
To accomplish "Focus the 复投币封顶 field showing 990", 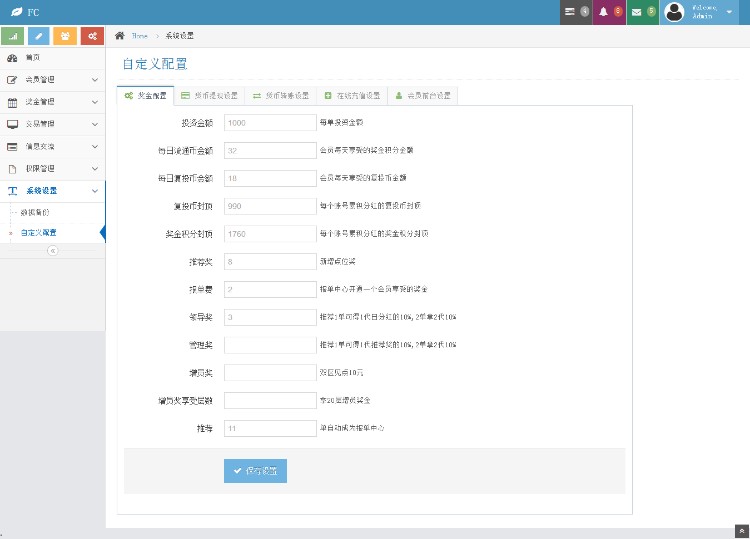I will (x=270, y=206).
